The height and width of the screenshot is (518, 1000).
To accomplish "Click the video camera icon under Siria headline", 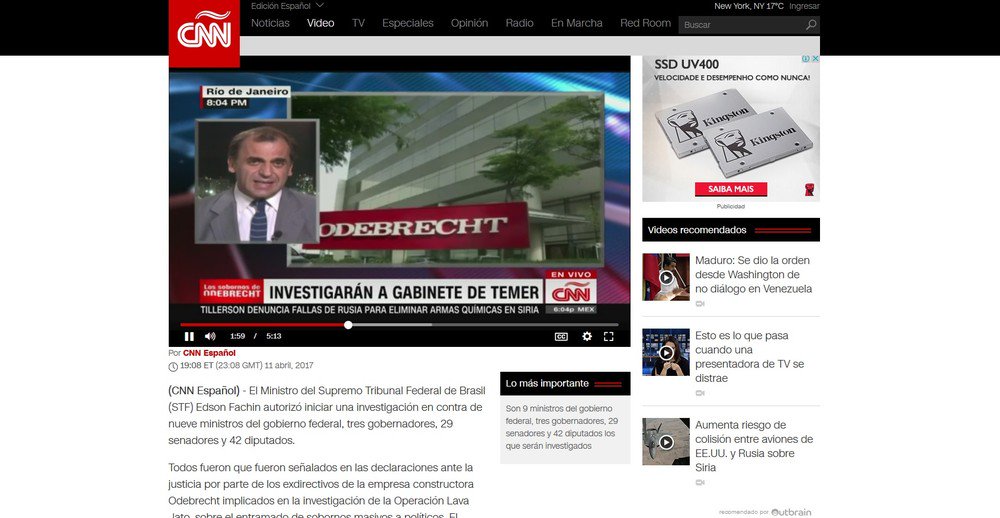I will click(700, 482).
